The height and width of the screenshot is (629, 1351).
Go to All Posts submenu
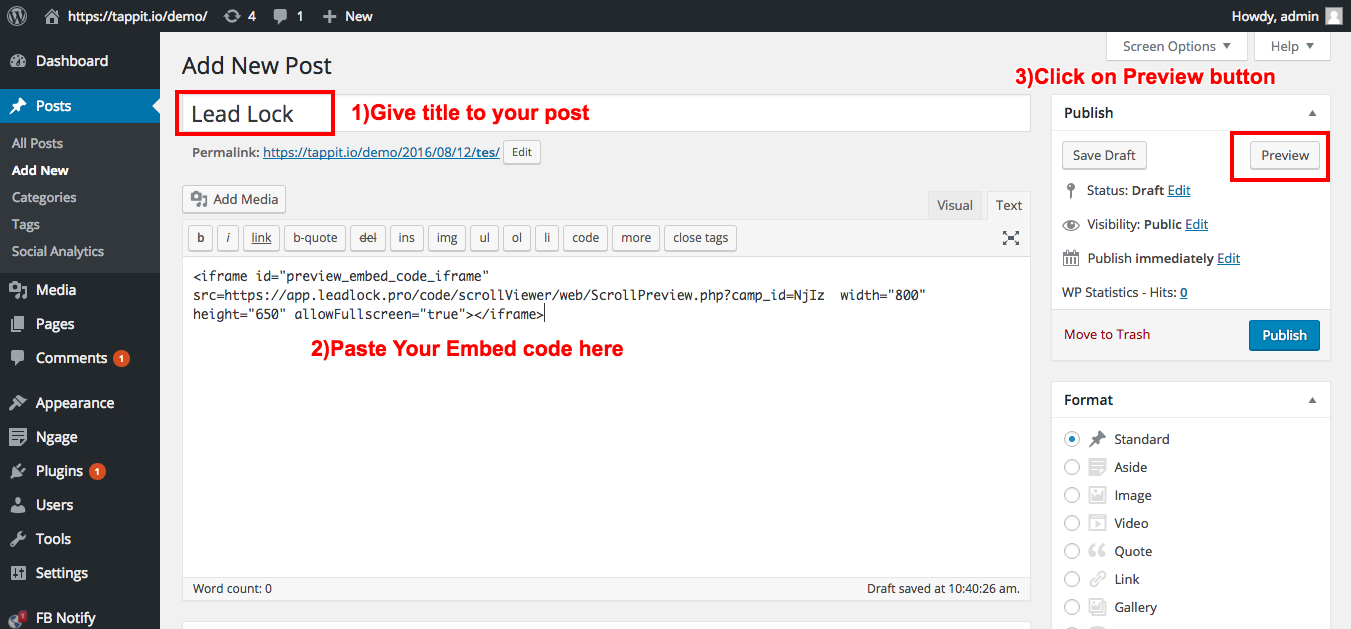[37, 143]
